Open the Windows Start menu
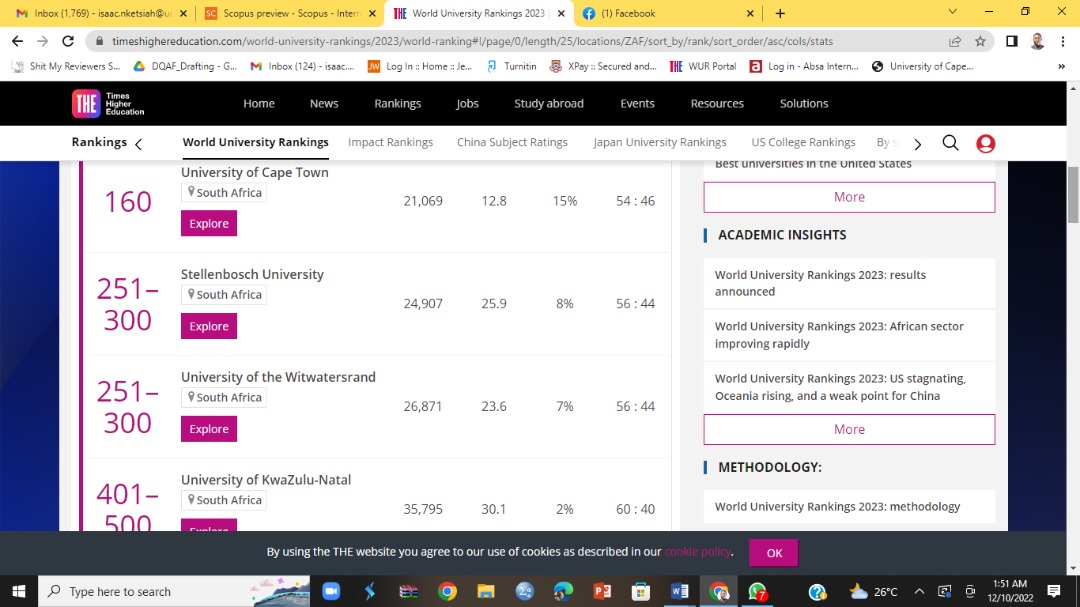The width and height of the screenshot is (1080, 607). pos(19,591)
